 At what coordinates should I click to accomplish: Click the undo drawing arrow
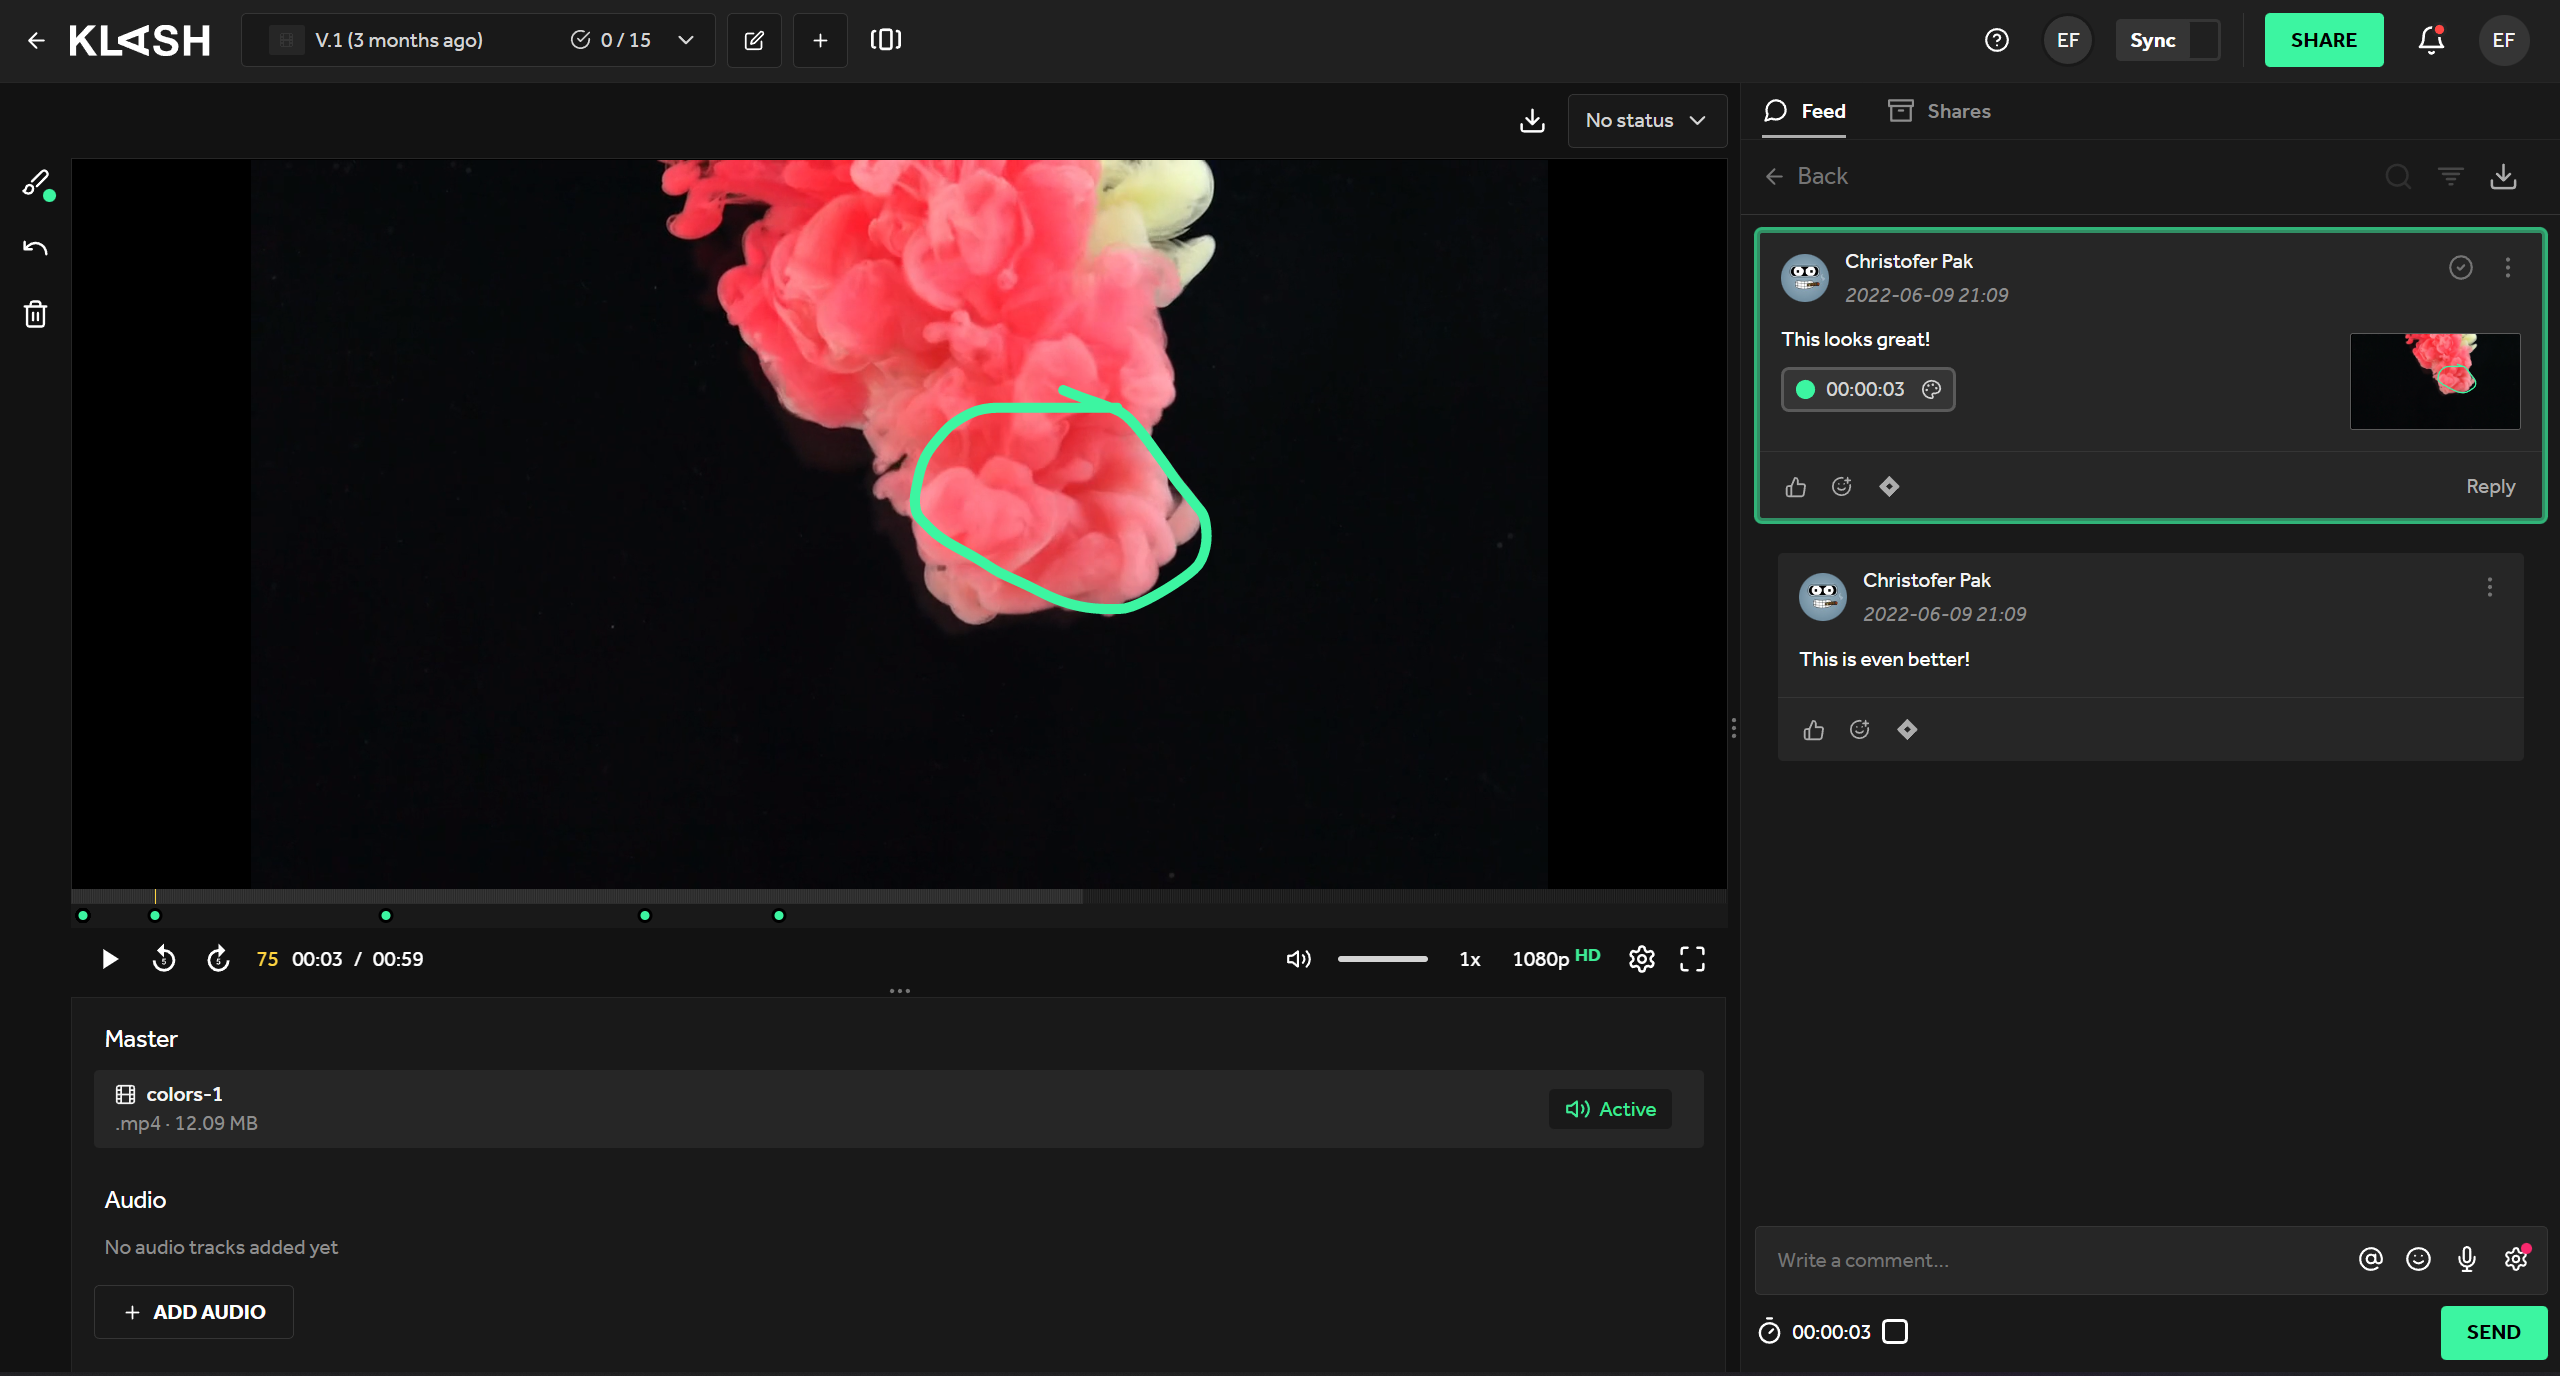click(x=36, y=248)
